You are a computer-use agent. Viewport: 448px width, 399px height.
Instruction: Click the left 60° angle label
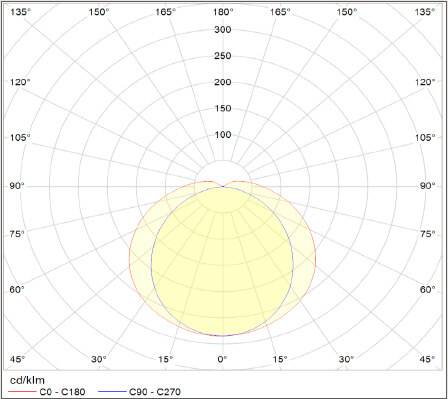pyautogui.click(x=17, y=289)
